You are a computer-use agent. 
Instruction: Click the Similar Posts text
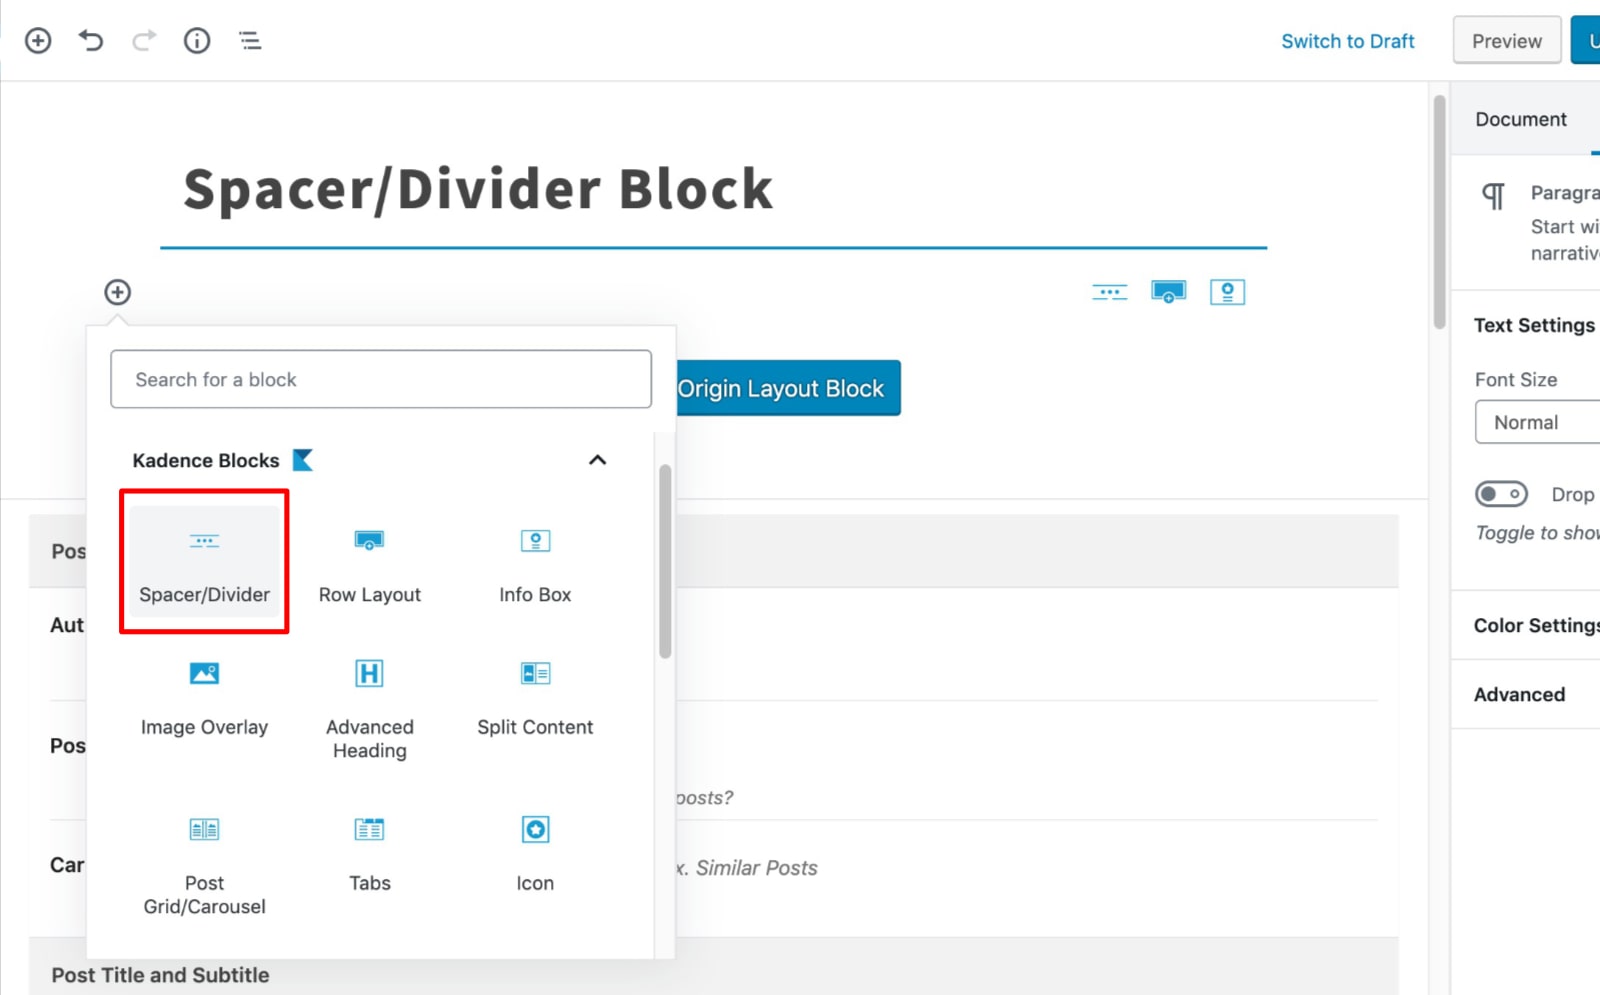tap(757, 868)
